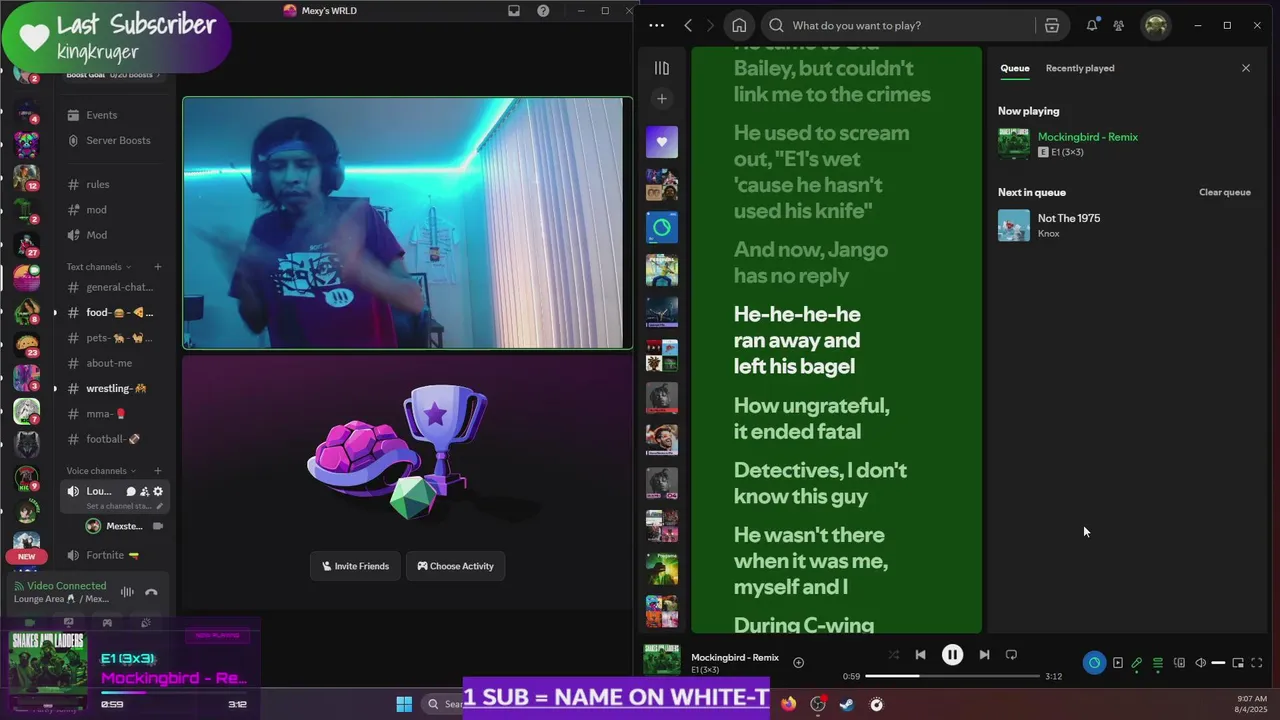Screen dimensions: 1280x720
Task: Toggle repeat in Spotify player
Action: [1011, 655]
